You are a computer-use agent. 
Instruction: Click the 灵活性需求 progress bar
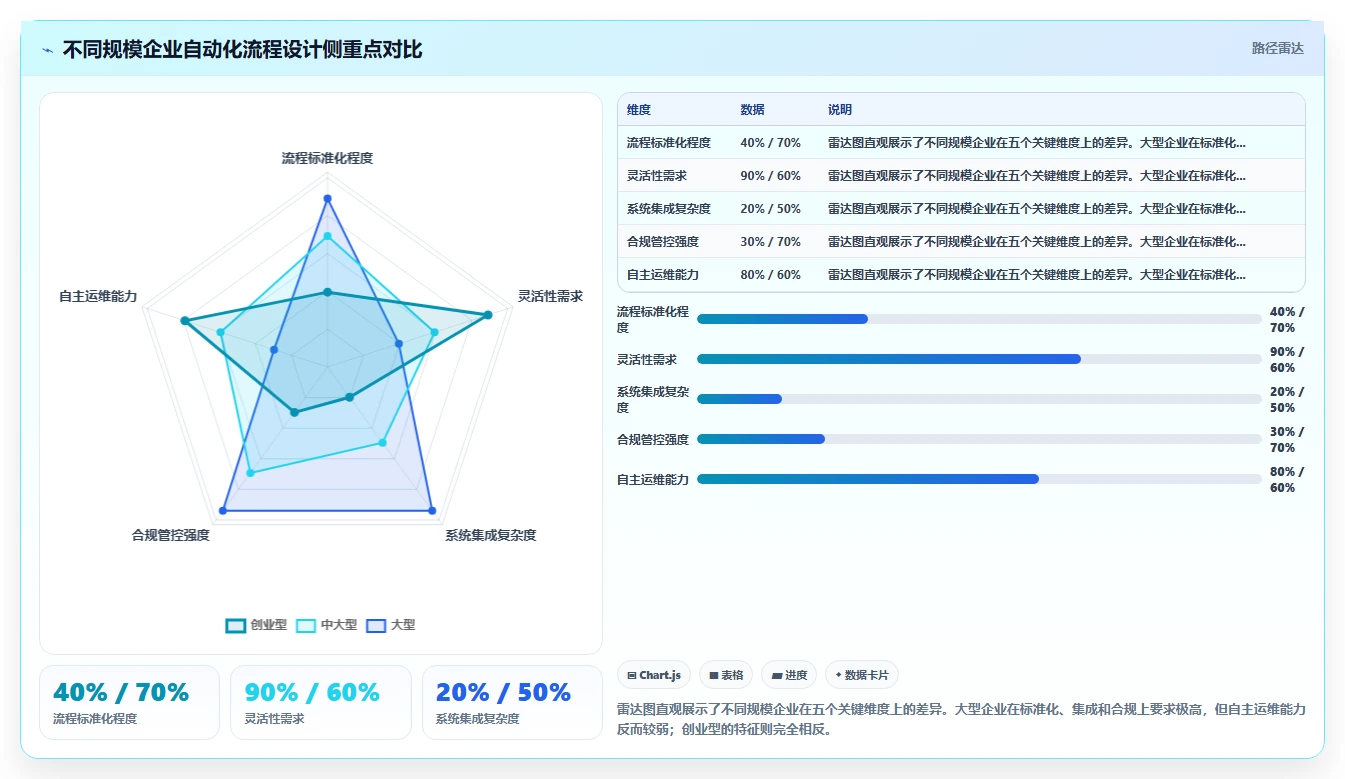pyautogui.click(x=979, y=359)
